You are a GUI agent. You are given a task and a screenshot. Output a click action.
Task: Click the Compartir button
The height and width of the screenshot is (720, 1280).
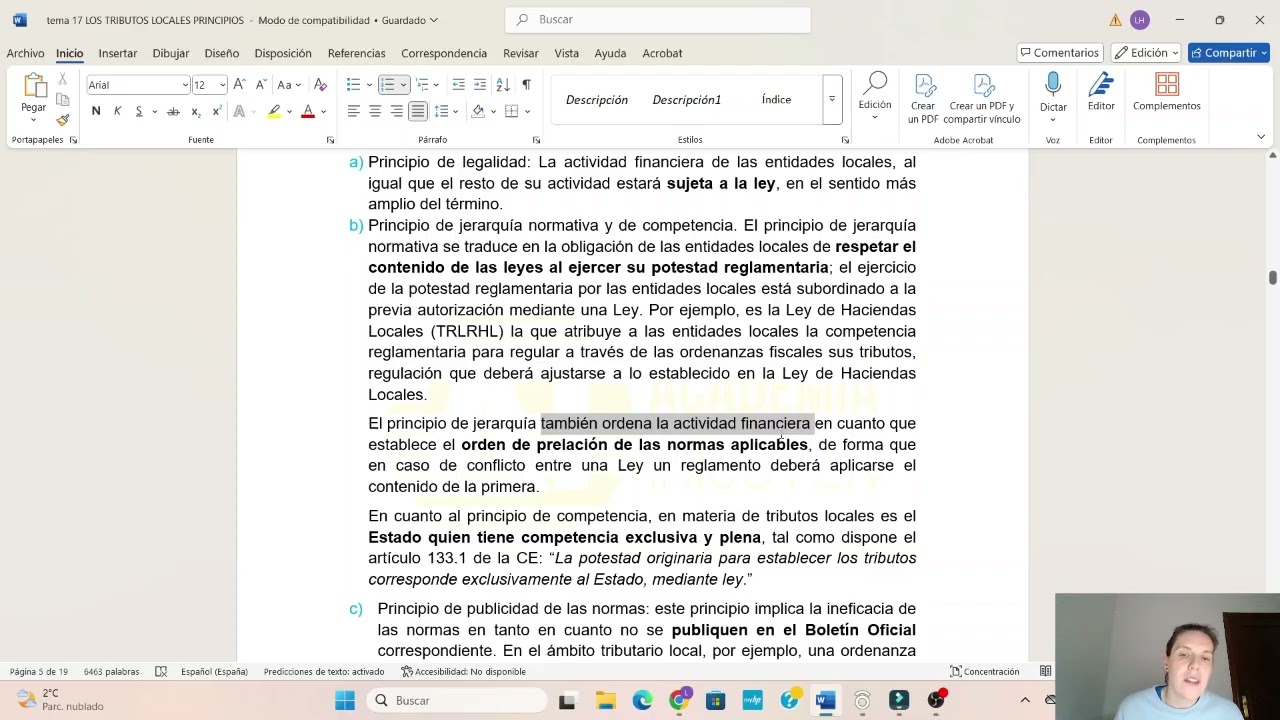pyautogui.click(x=1229, y=53)
